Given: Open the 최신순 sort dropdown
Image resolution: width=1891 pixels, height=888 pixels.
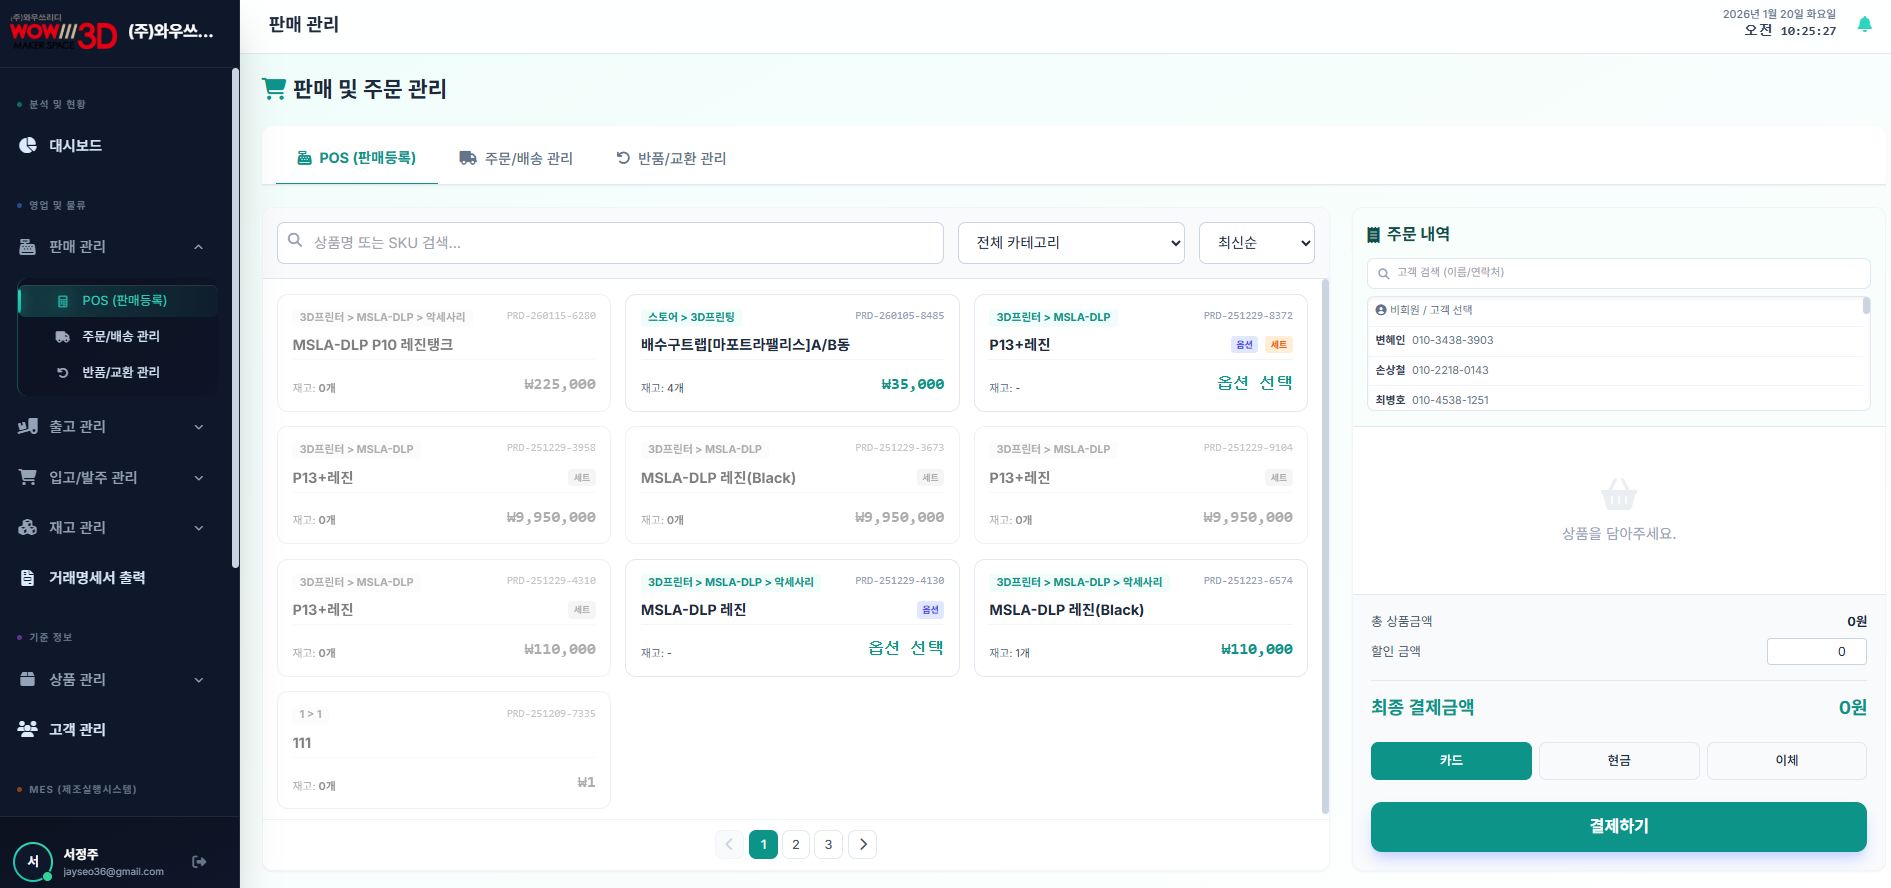Looking at the screenshot, I should [x=1256, y=243].
